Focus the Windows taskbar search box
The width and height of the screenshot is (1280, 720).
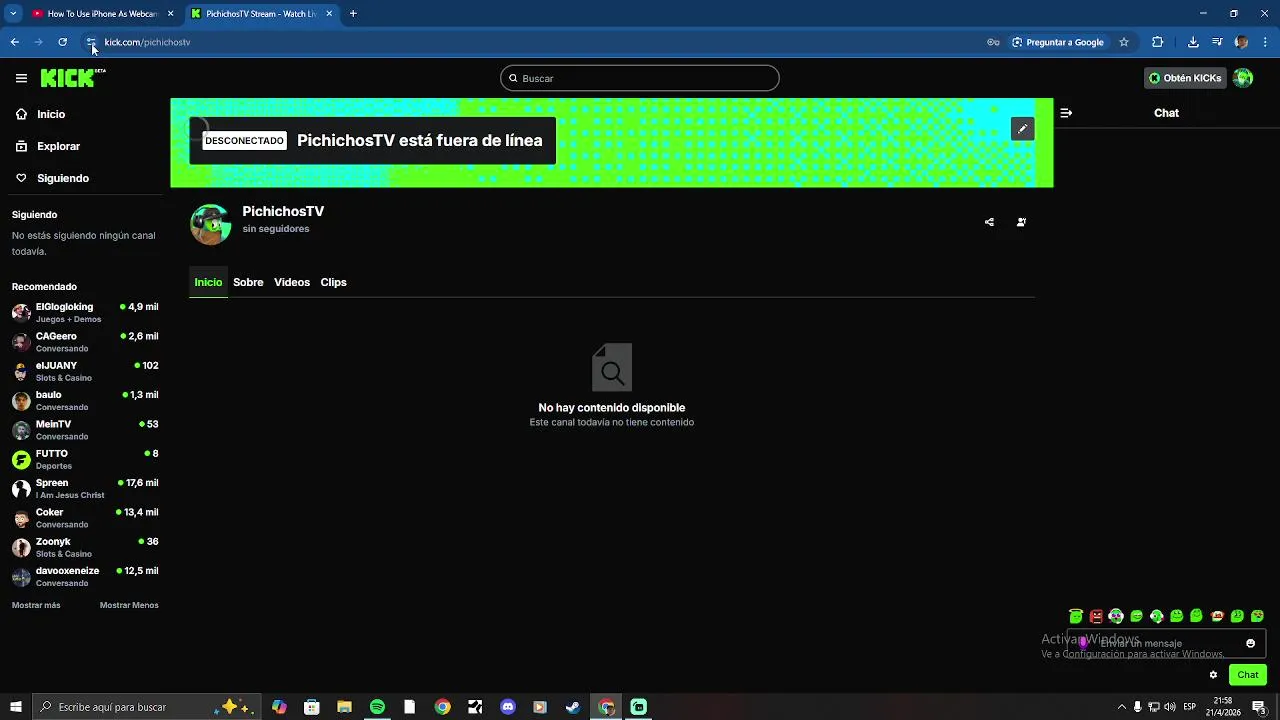(145, 707)
